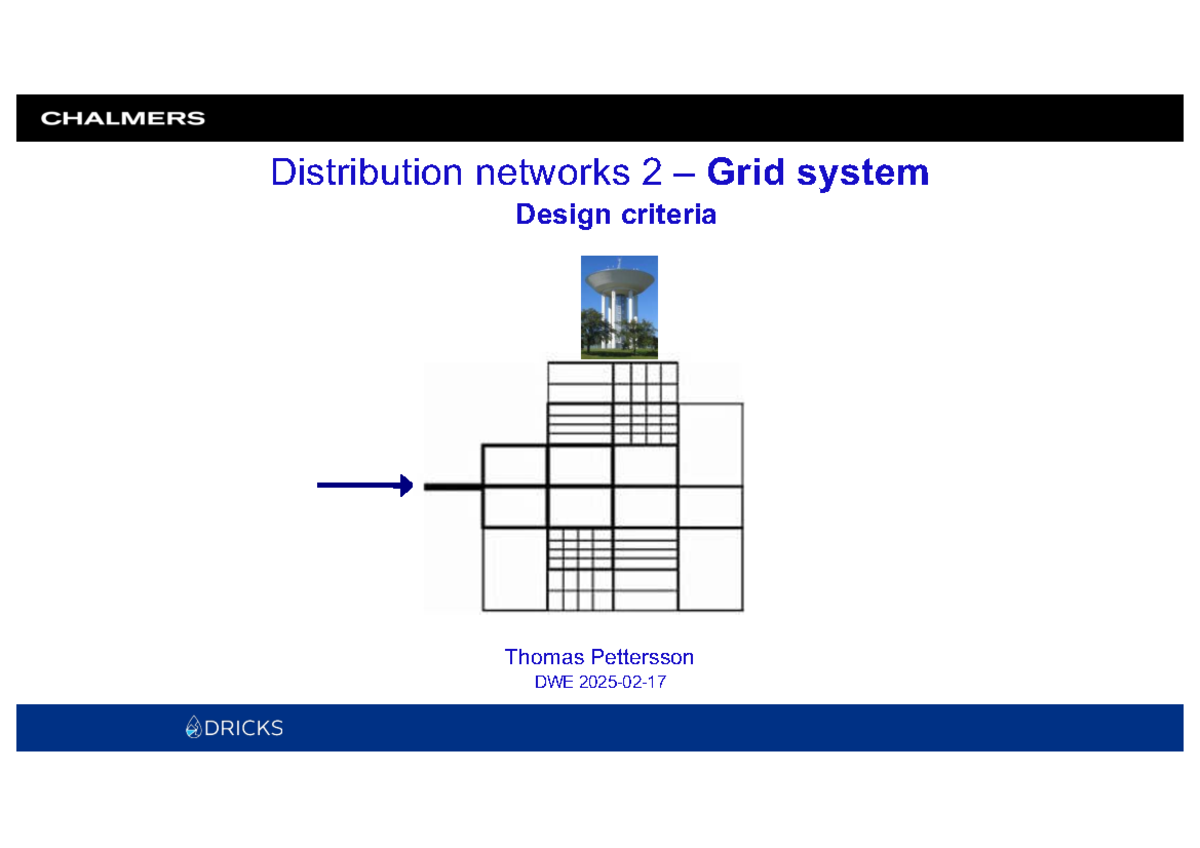Click the water tower photo
Viewport: 1200px width, 848px height.
pos(620,307)
